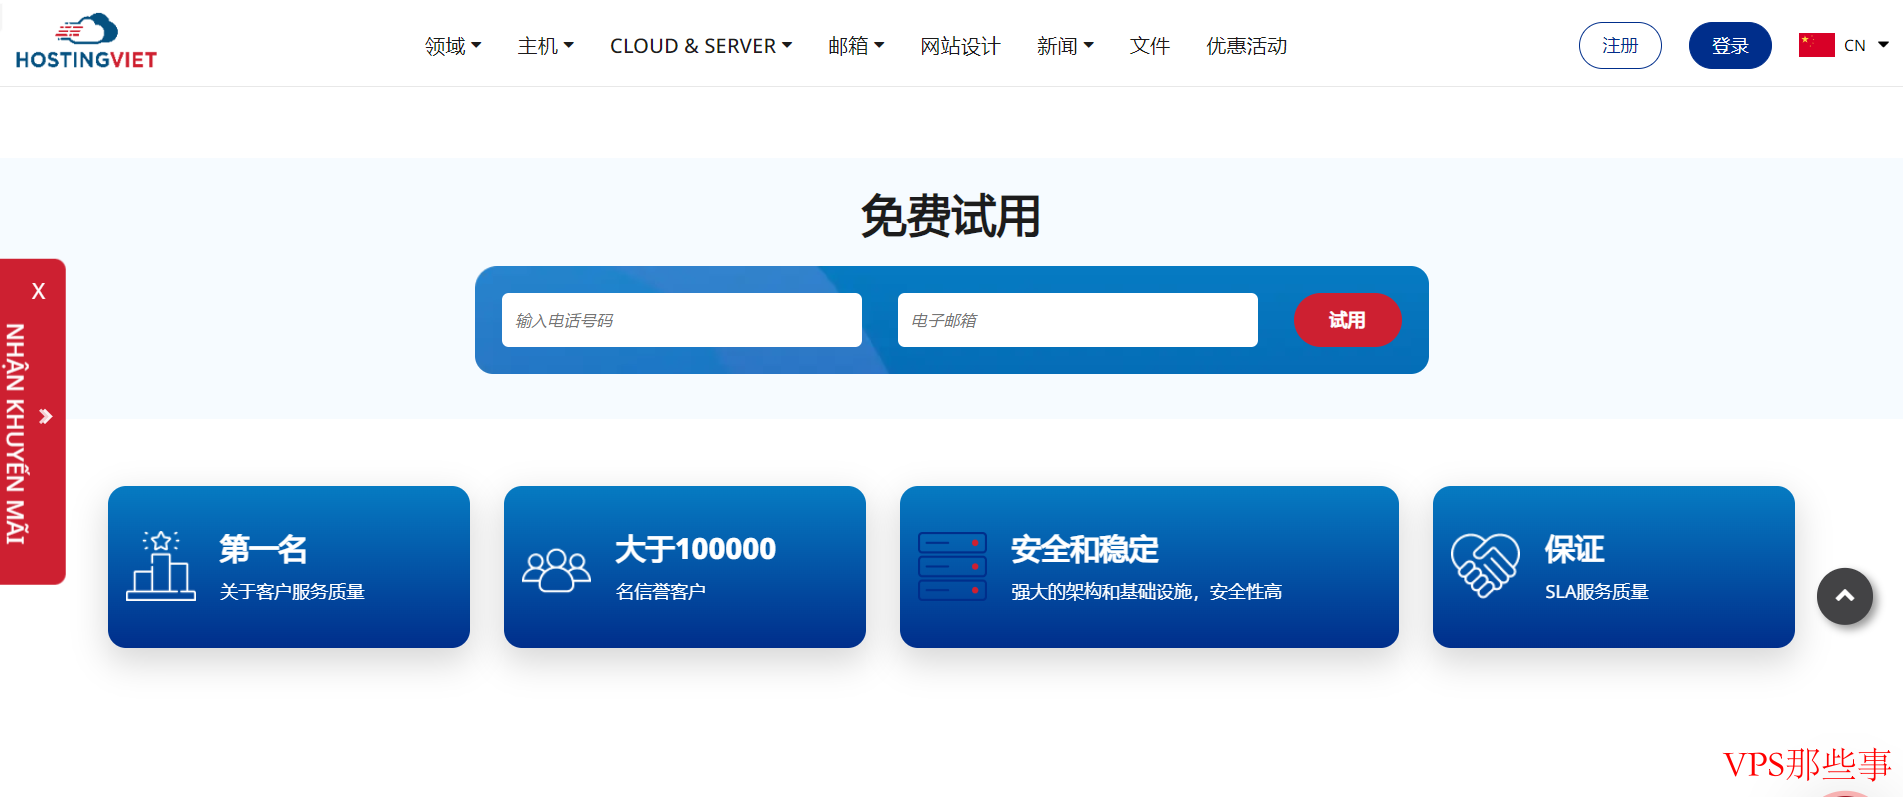The image size is (1903, 797).
Task: Expand the CLOUD & SERVER menu
Action: (701, 46)
